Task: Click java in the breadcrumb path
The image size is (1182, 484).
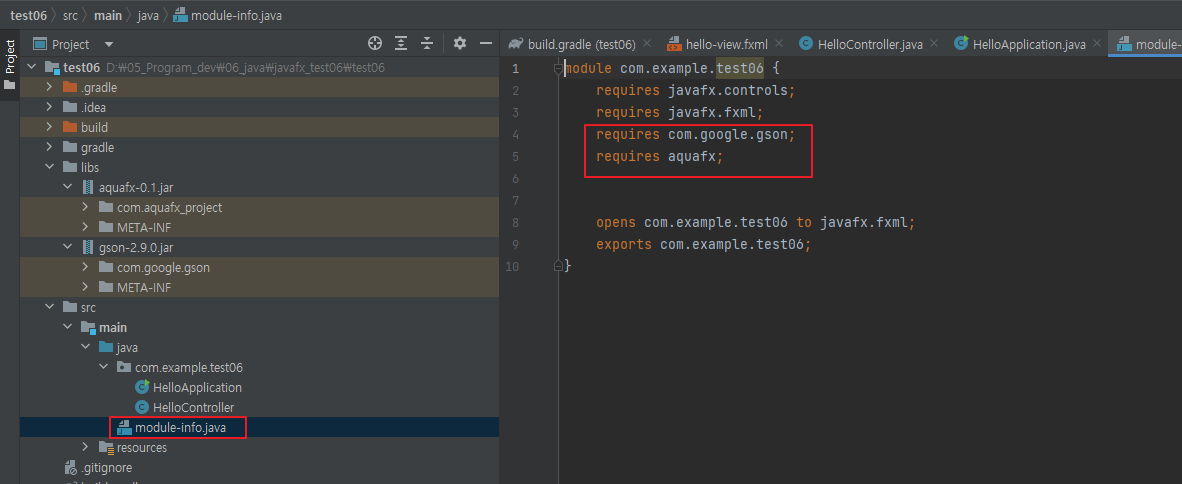Action: pos(149,14)
